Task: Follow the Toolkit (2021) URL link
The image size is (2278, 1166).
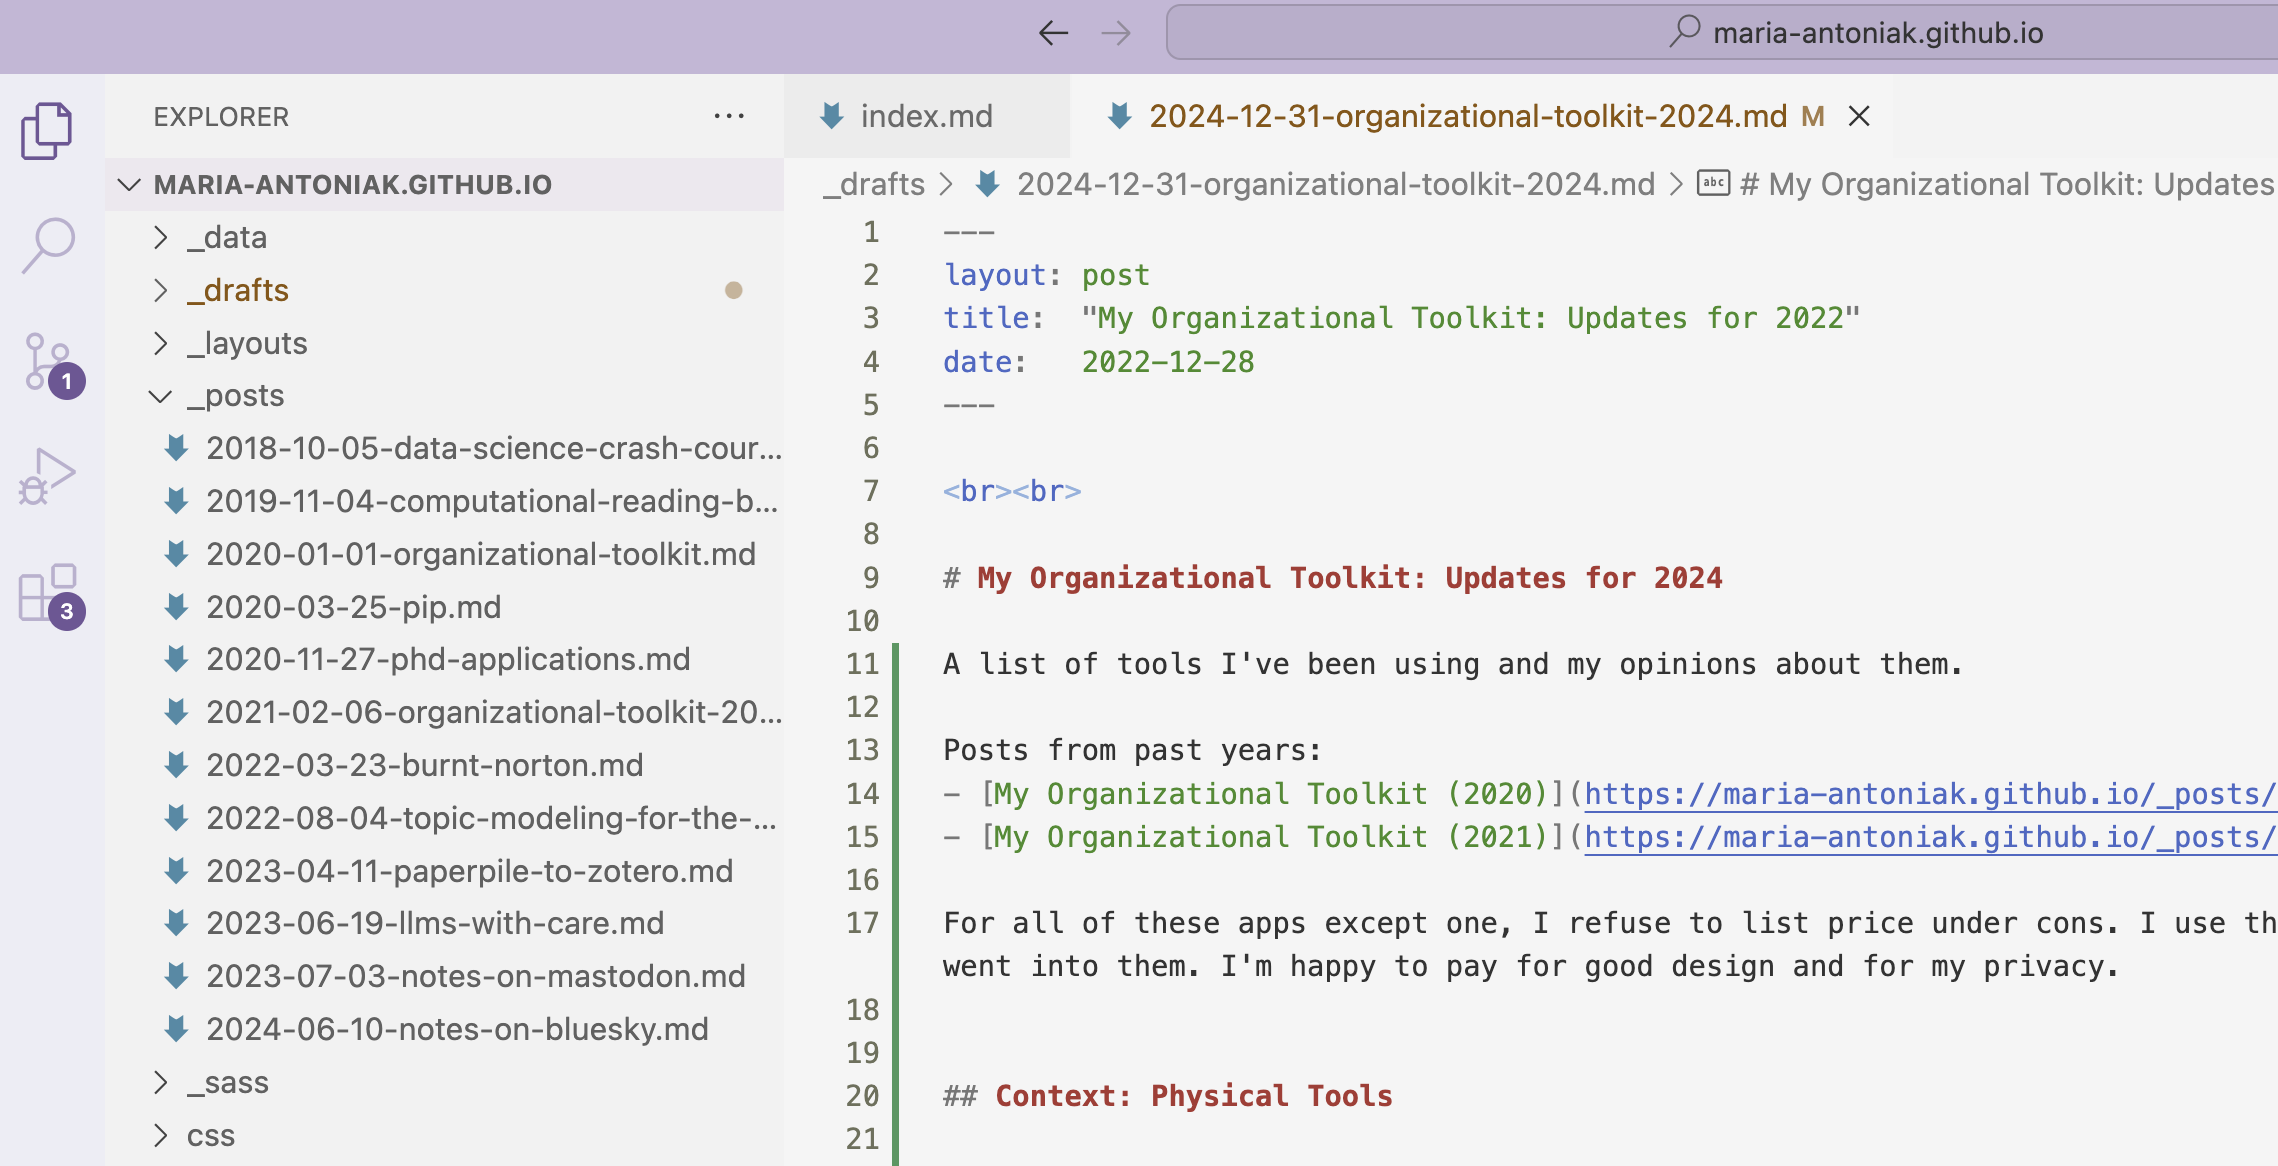Action: (1930, 837)
